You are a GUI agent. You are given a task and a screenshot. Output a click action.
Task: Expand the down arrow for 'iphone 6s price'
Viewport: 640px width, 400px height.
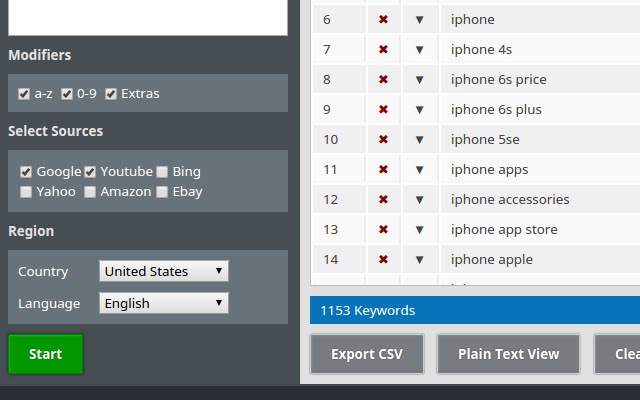[x=419, y=79]
